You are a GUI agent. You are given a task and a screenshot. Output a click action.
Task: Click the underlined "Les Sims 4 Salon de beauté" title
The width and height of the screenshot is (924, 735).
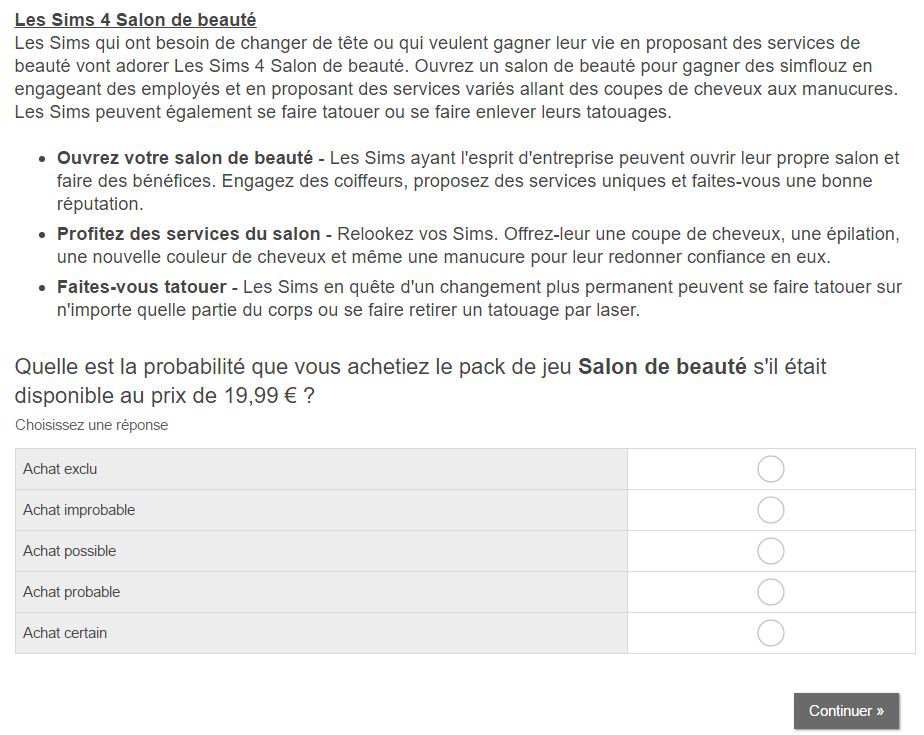coord(136,19)
